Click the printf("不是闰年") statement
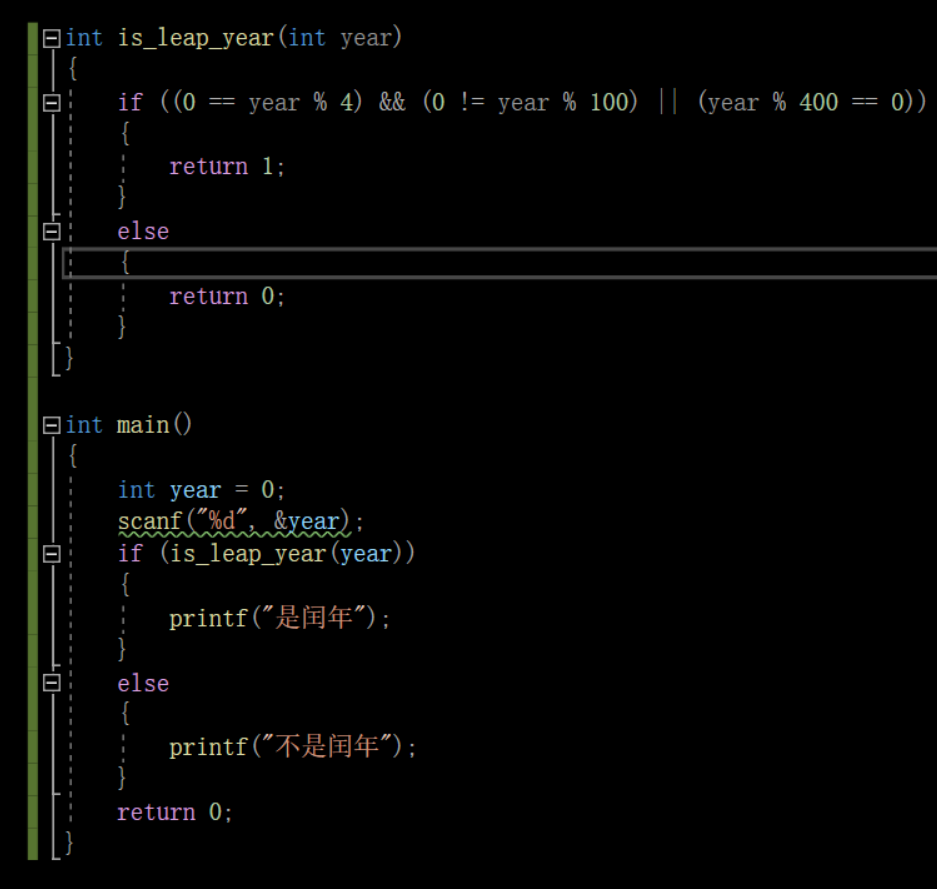This screenshot has height=889, width=937. 293,747
